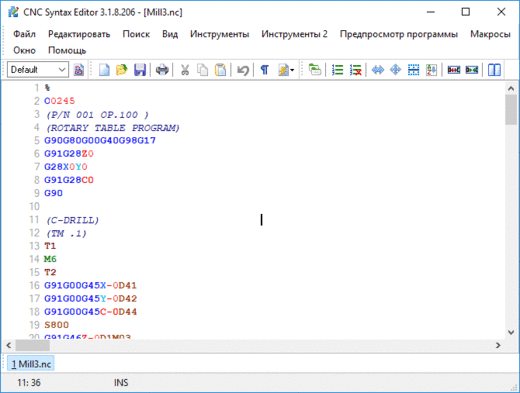Open the Предпросмотр программы menu
The height and width of the screenshot is (393, 520).
pyautogui.click(x=399, y=34)
